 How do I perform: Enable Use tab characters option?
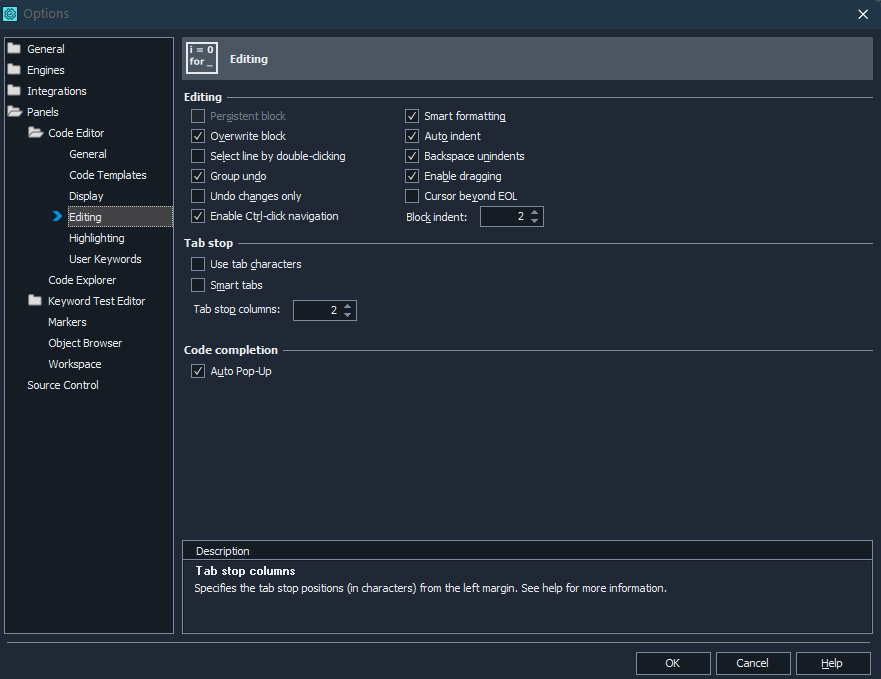[198, 264]
